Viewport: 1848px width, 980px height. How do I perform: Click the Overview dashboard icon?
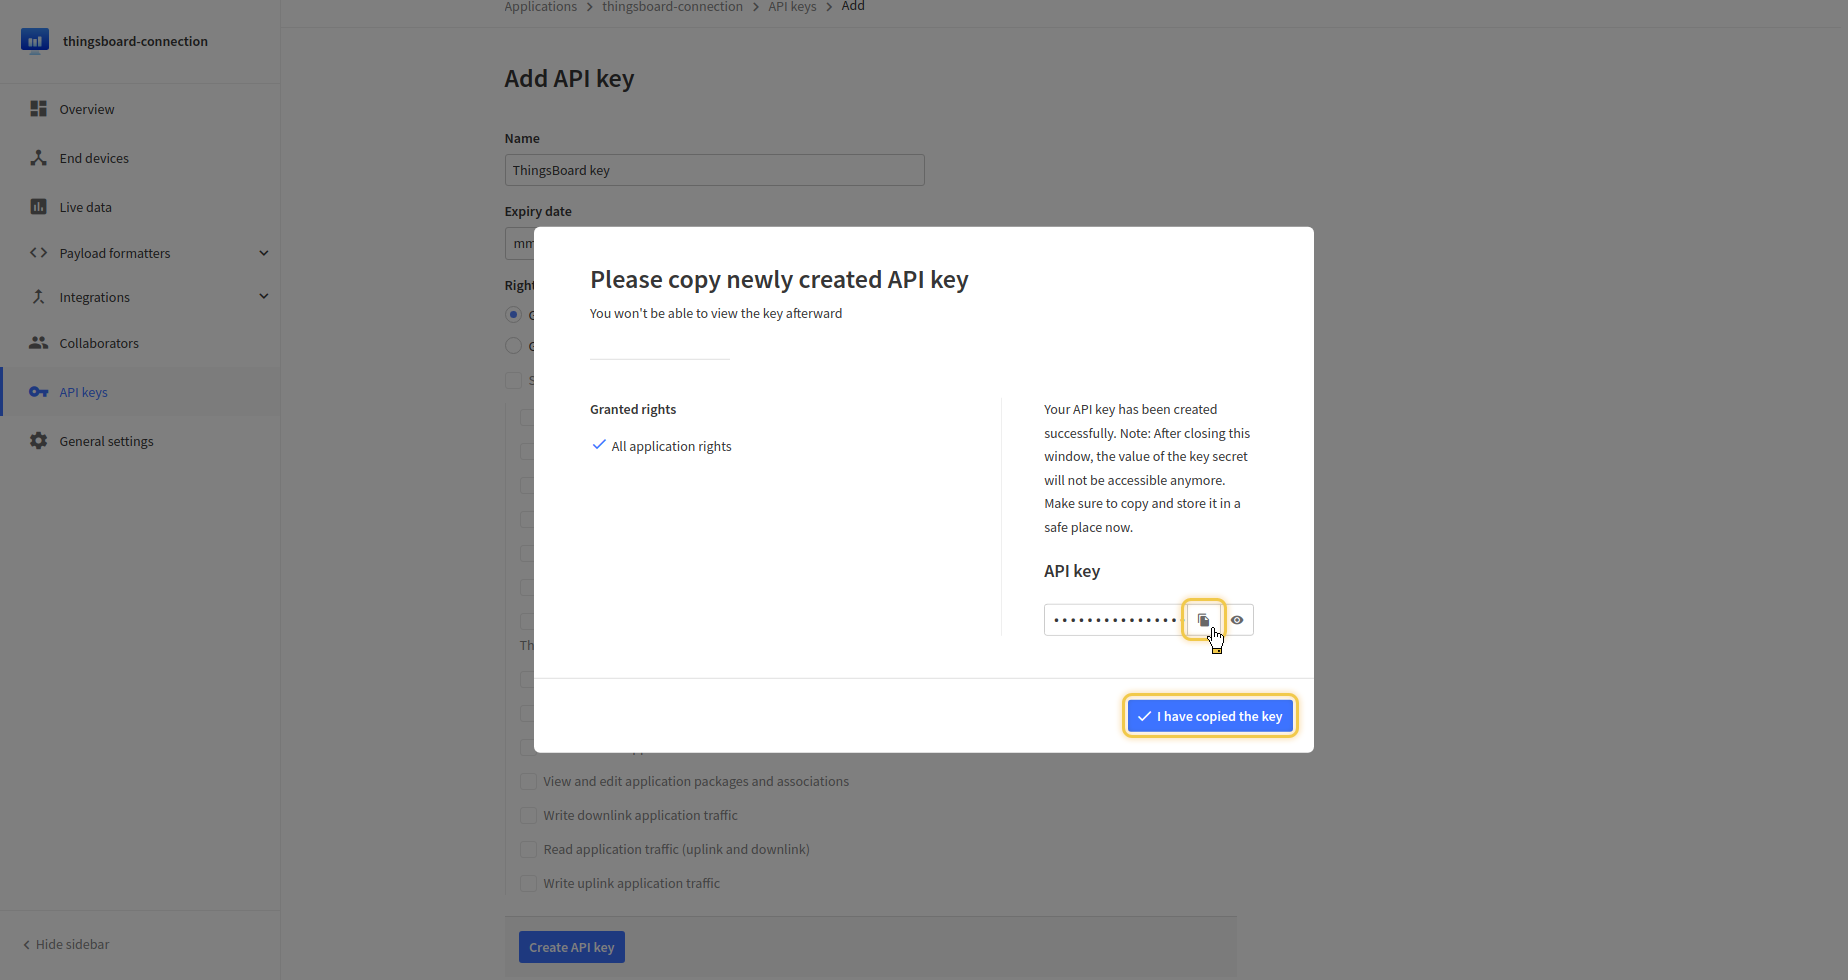click(x=39, y=109)
